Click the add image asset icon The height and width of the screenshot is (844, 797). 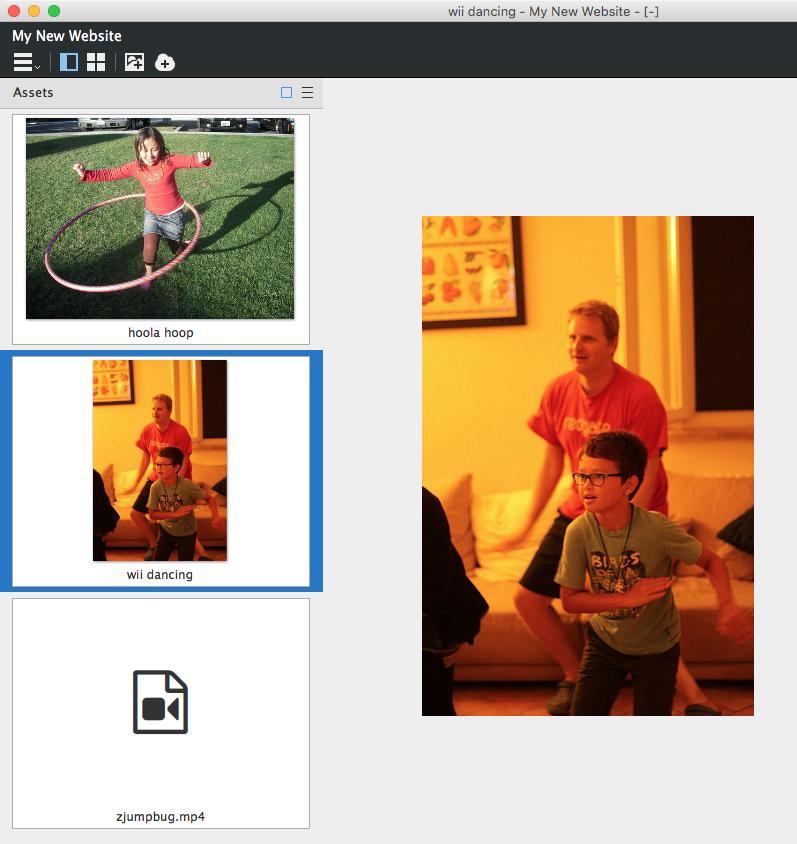134,63
